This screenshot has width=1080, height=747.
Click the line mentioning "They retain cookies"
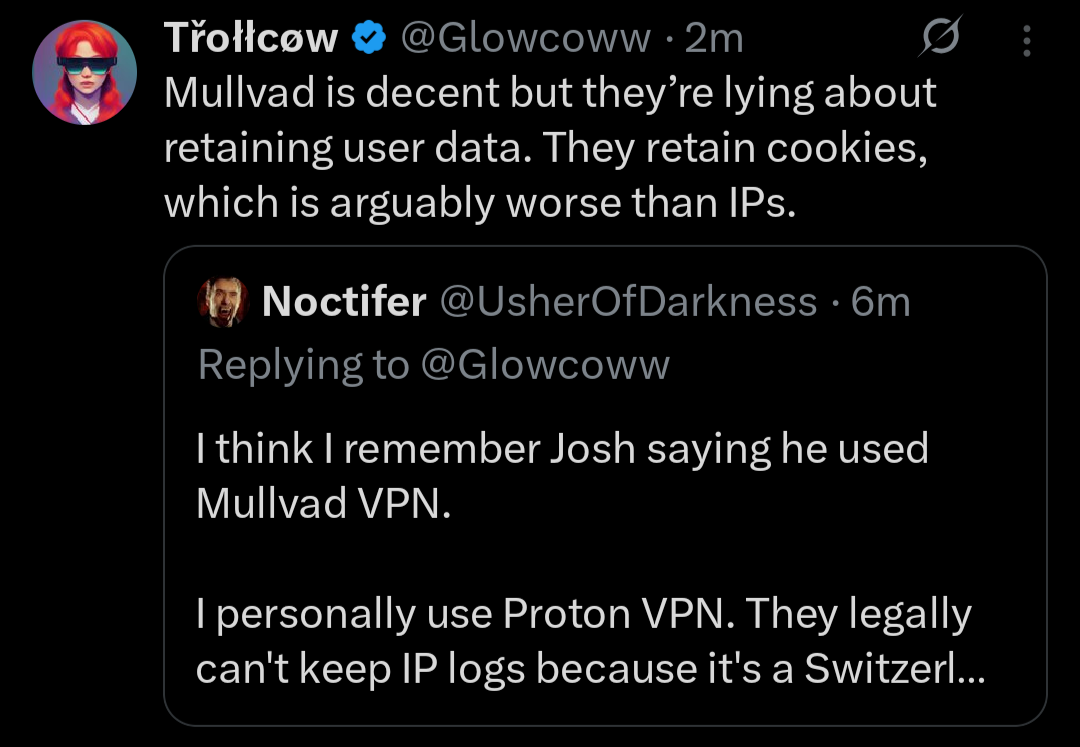click(552, 148)
